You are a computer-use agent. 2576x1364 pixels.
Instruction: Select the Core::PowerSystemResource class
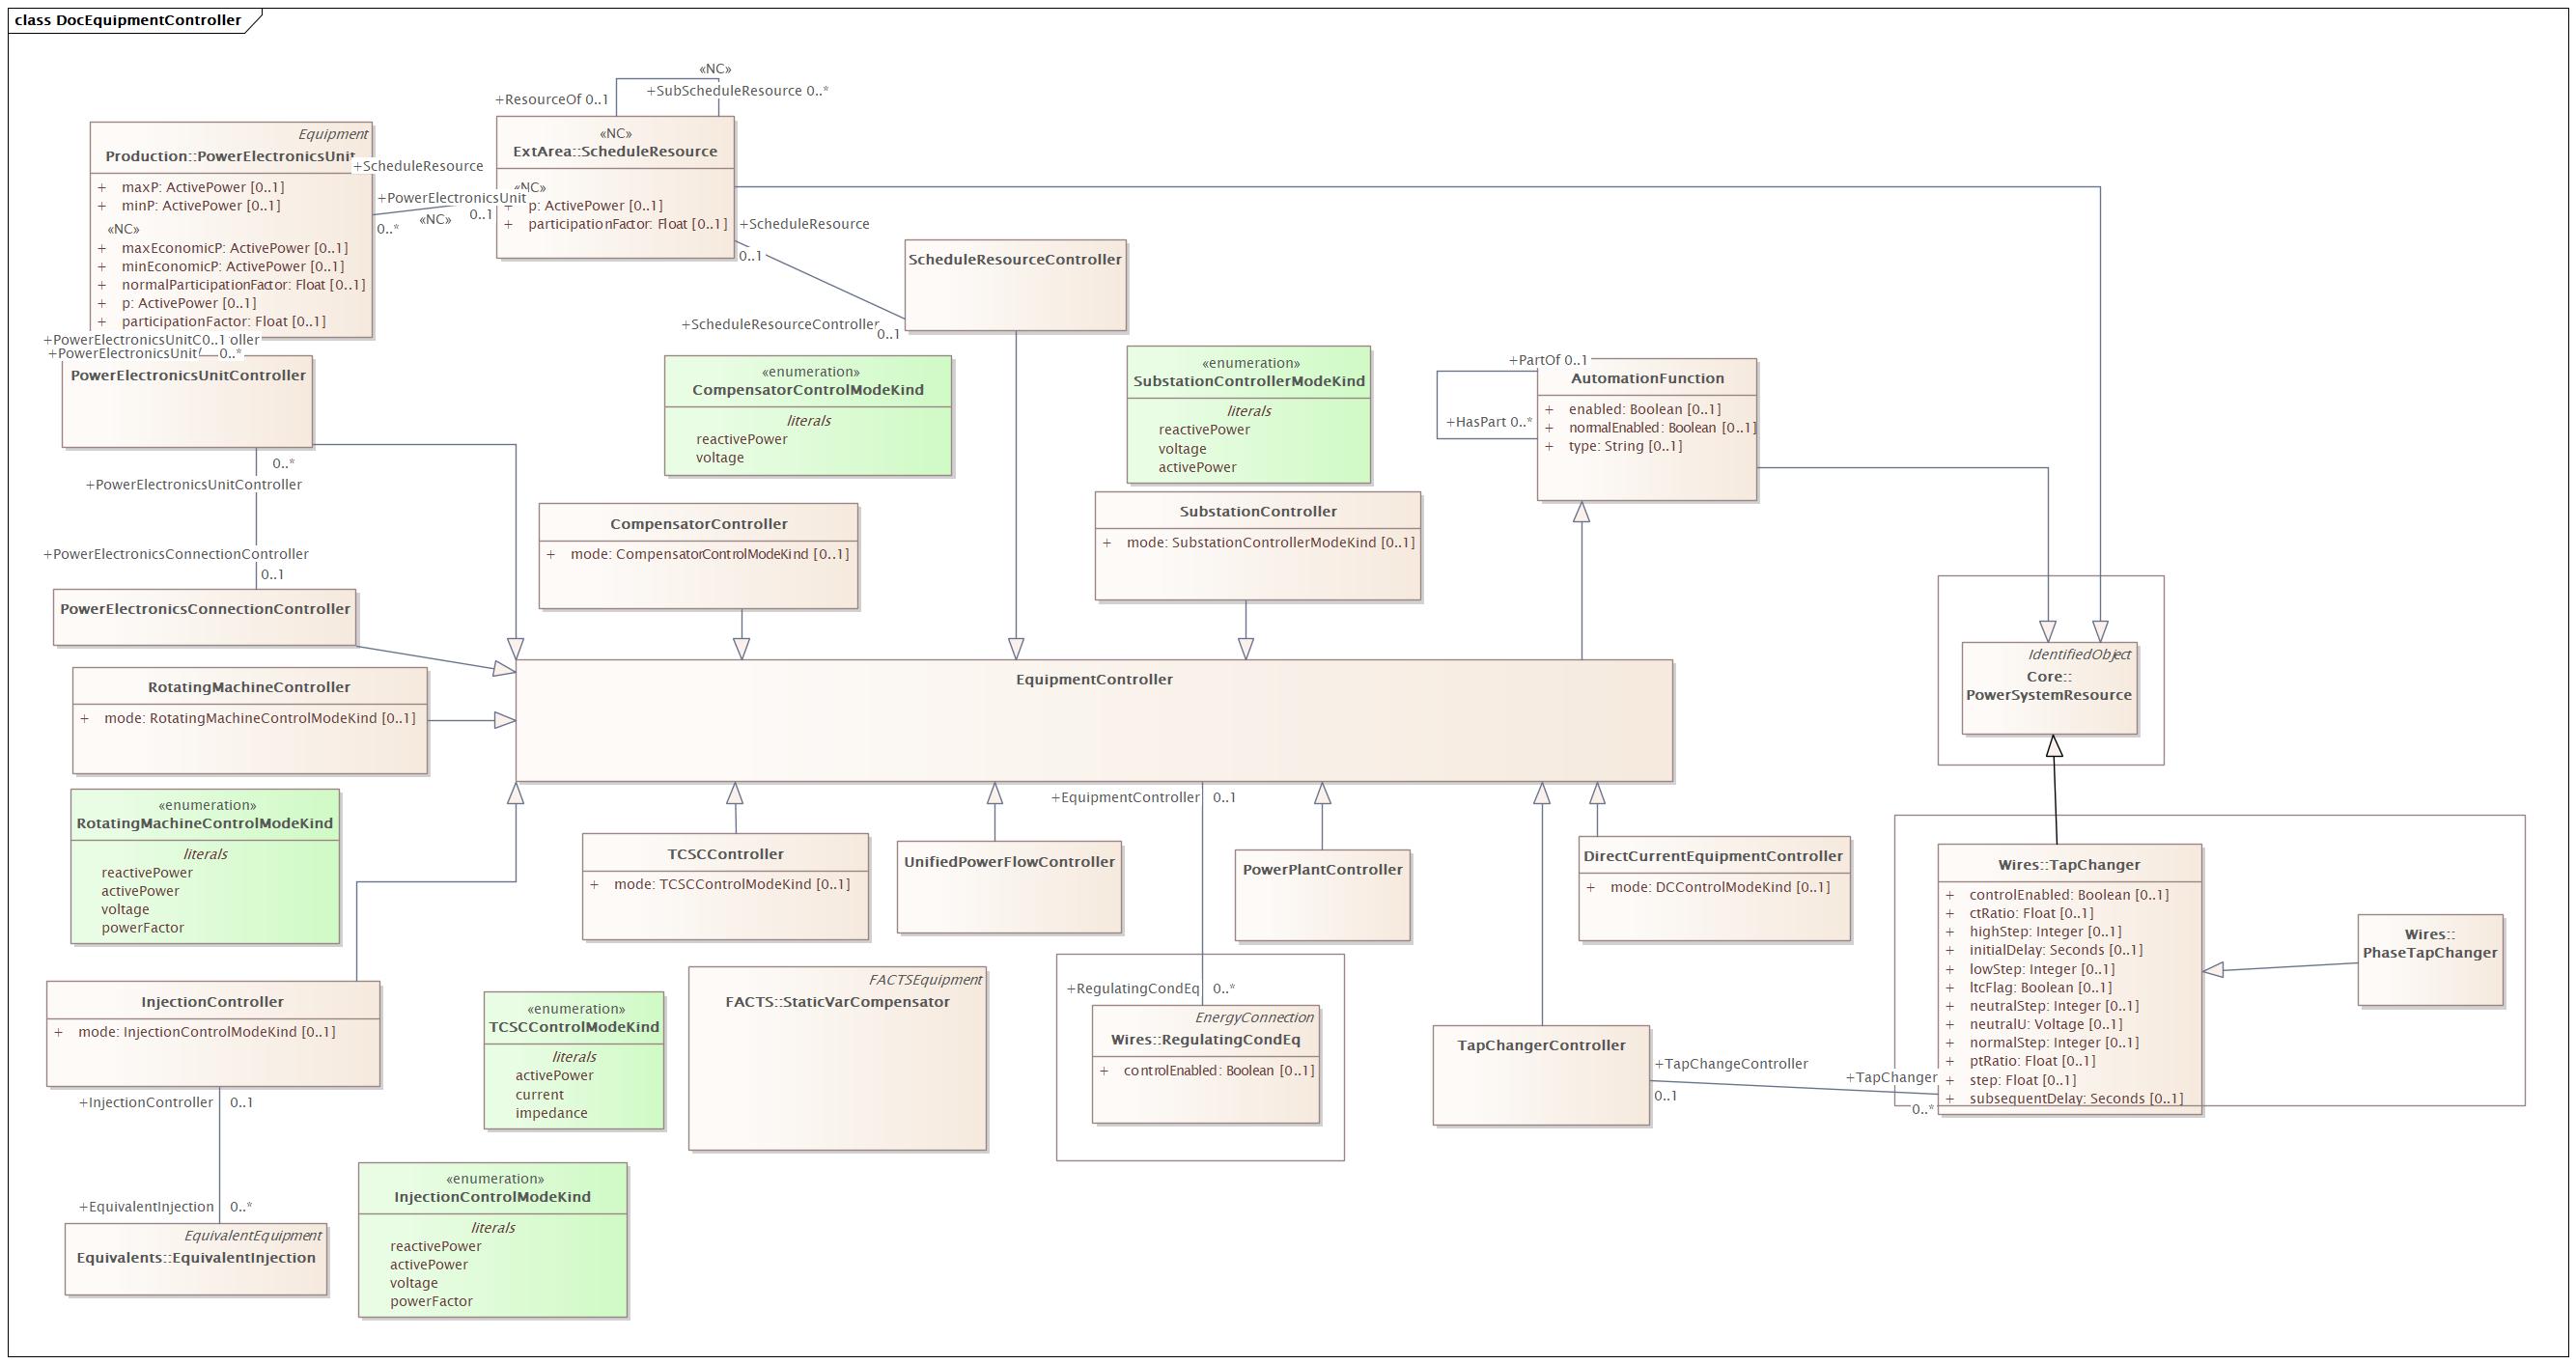(x=2052, y=686)
